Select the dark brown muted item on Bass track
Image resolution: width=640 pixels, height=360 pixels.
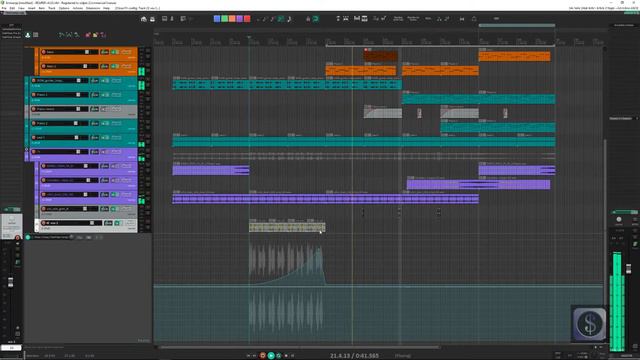click(380, 56)
